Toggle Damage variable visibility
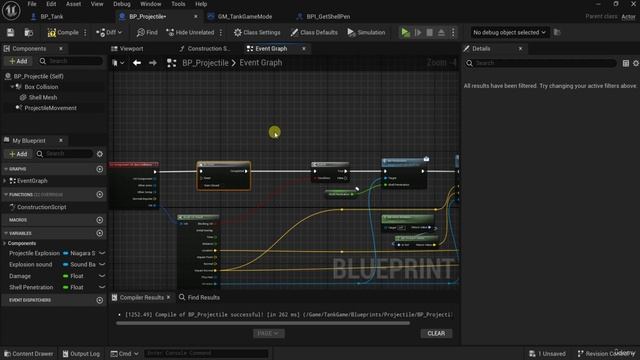 tap(102, 276)
